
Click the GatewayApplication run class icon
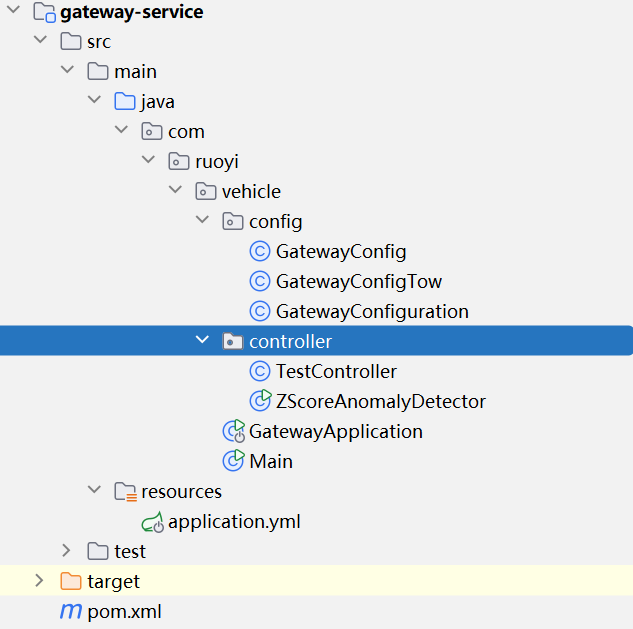(233, 432)
